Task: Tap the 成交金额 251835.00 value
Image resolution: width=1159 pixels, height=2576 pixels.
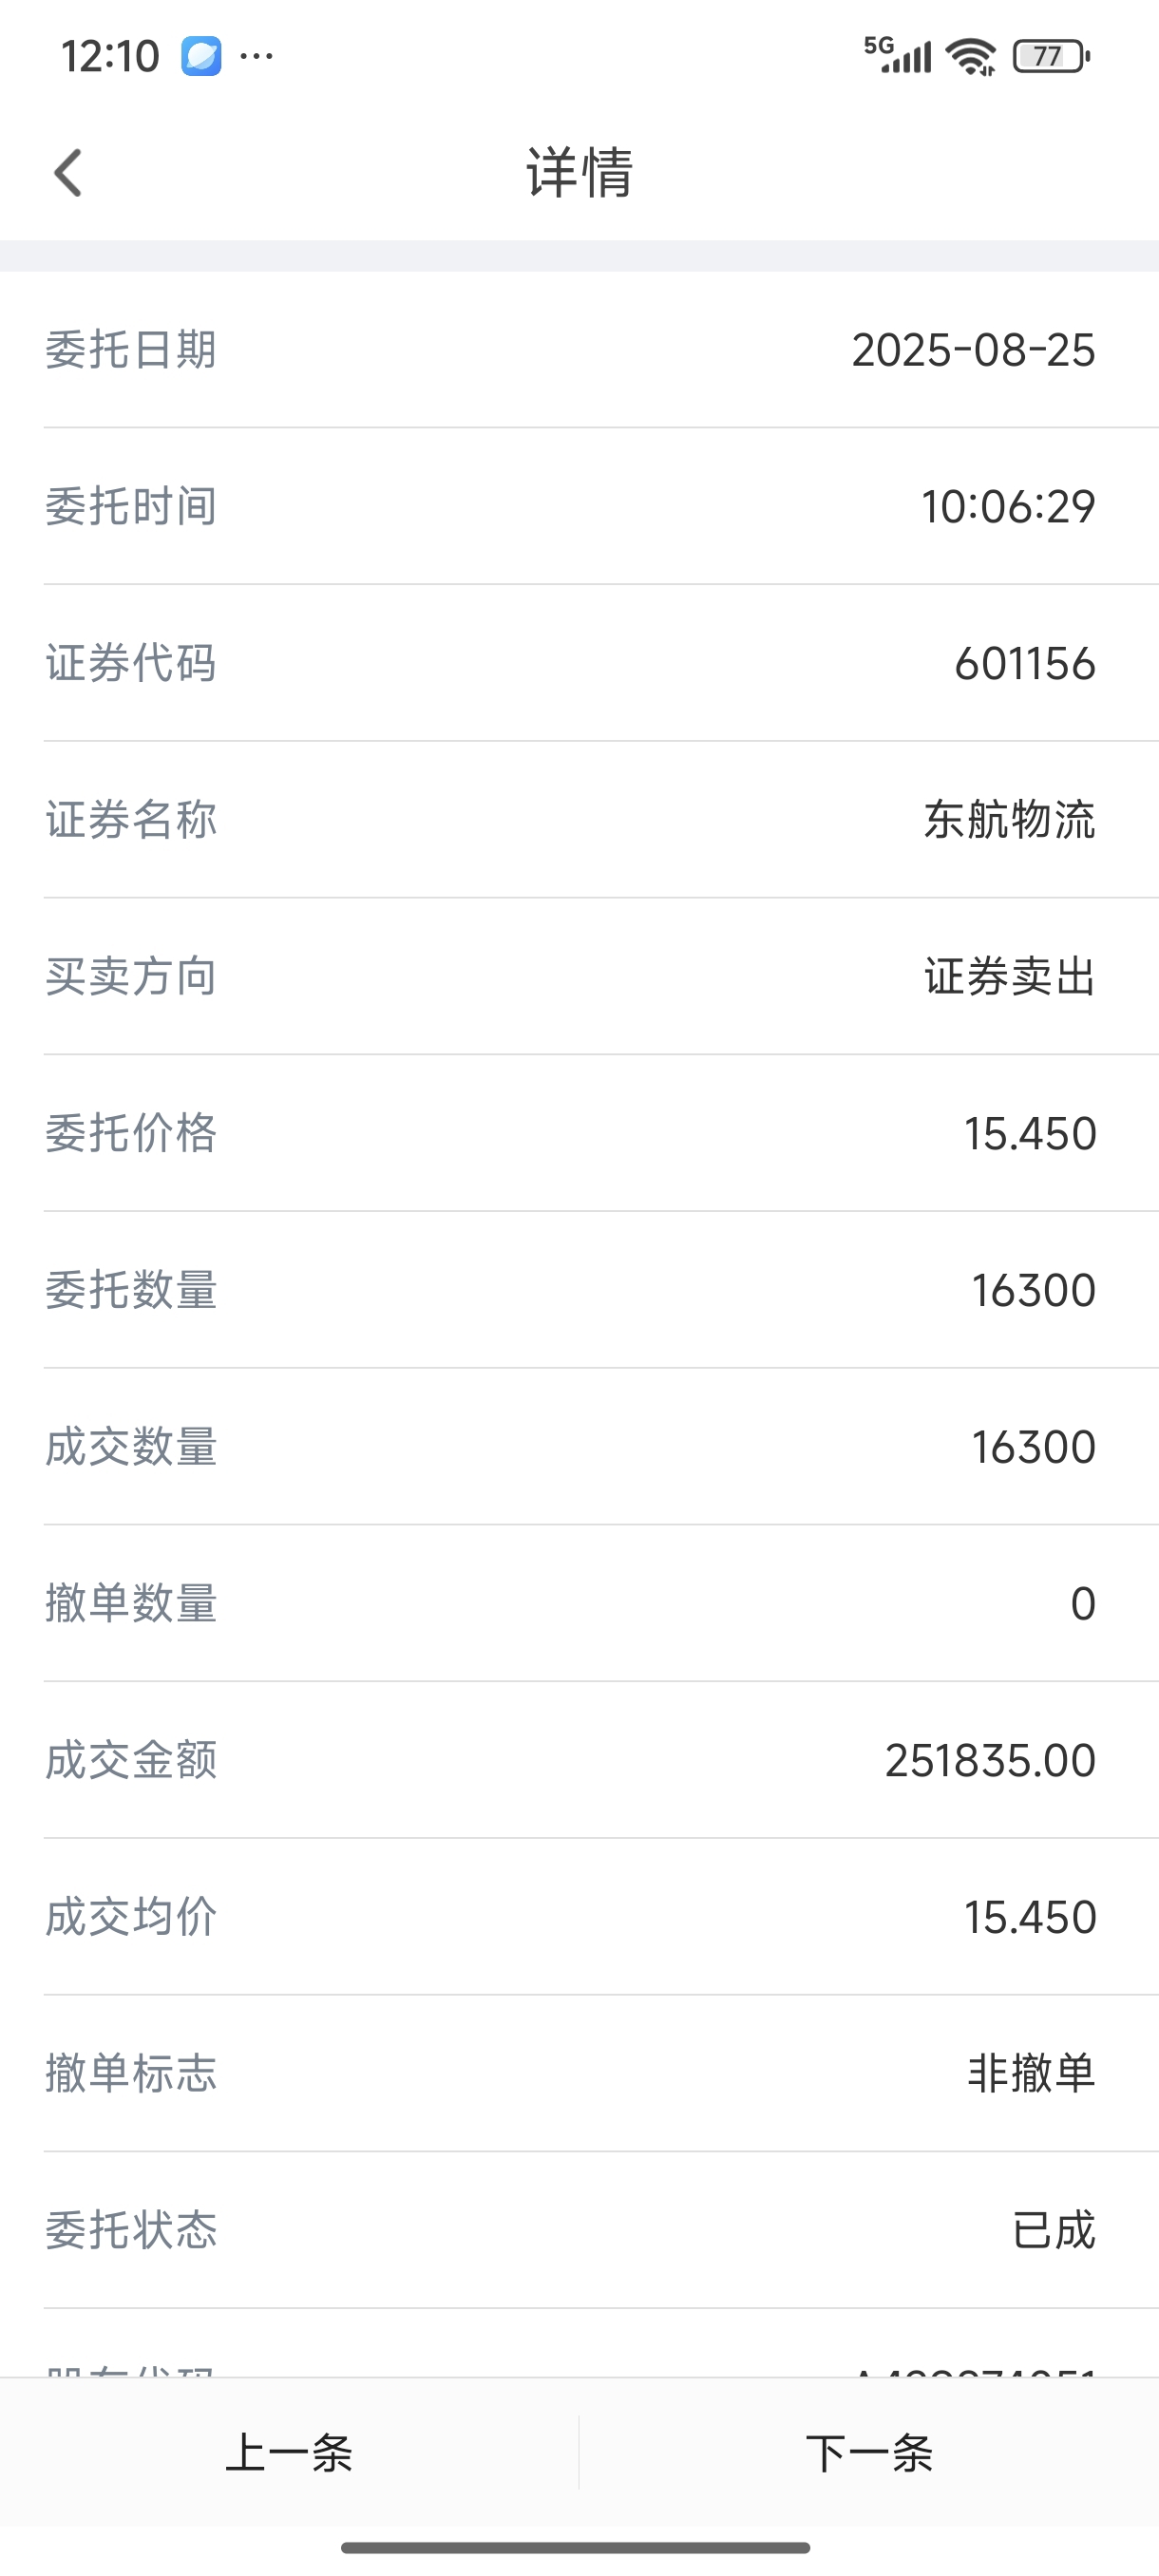Action: pyautogui.click(x=990, y=1761)
